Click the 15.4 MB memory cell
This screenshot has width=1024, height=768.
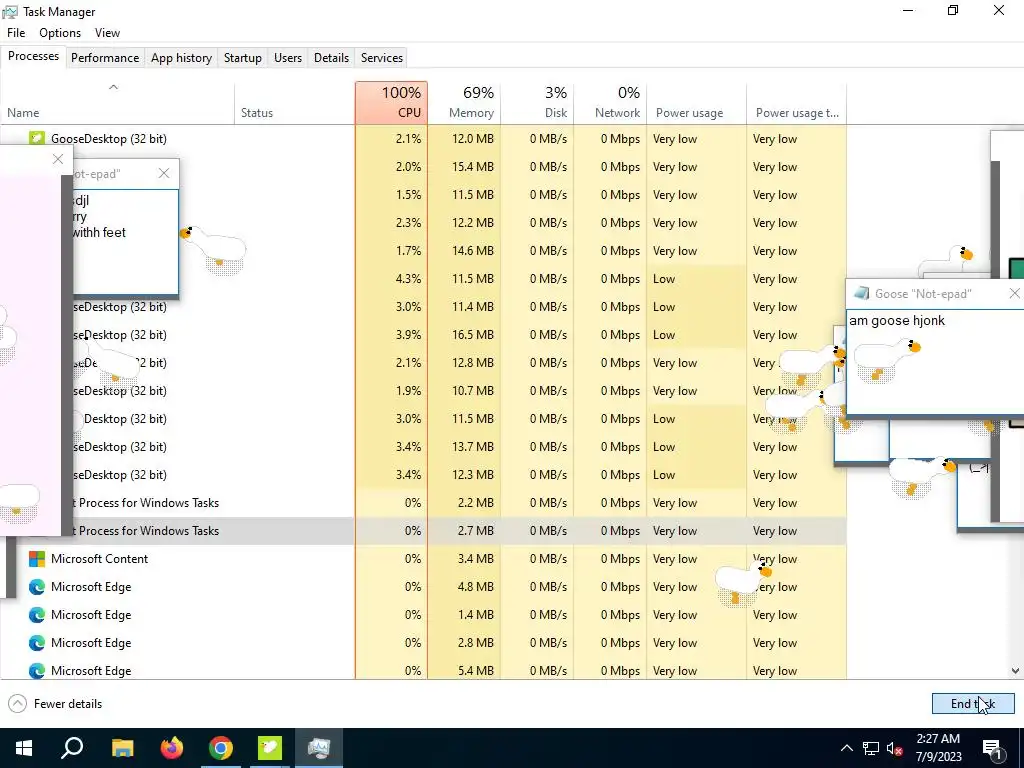(x=464, y=167)
